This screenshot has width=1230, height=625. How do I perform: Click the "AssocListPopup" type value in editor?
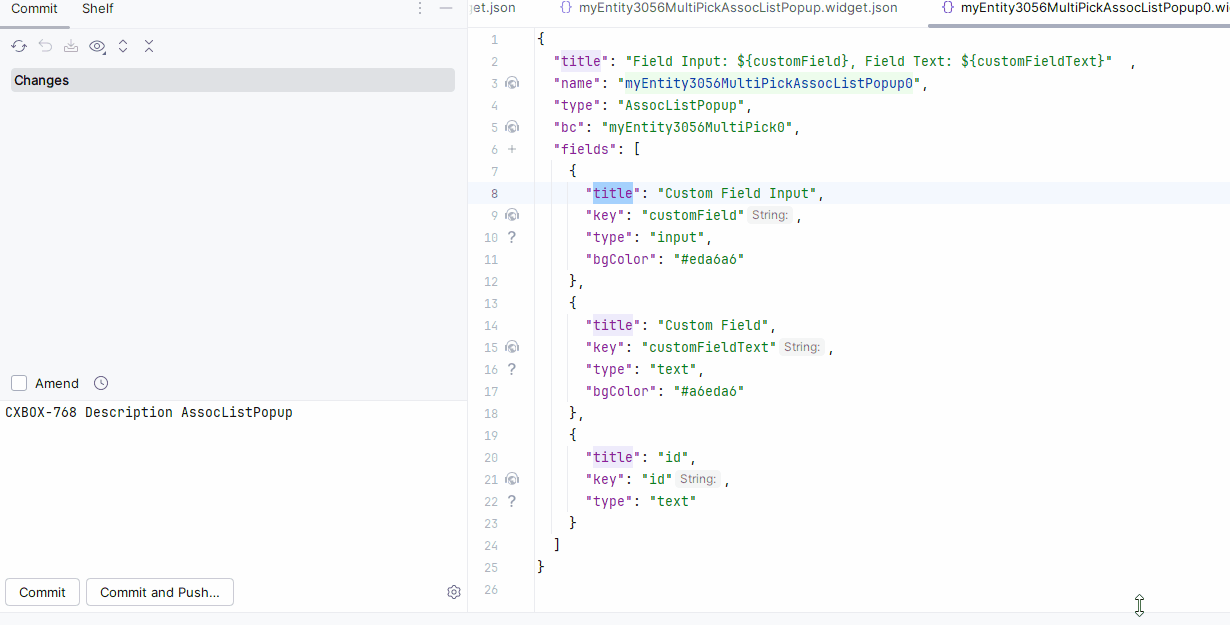[682, 105]
